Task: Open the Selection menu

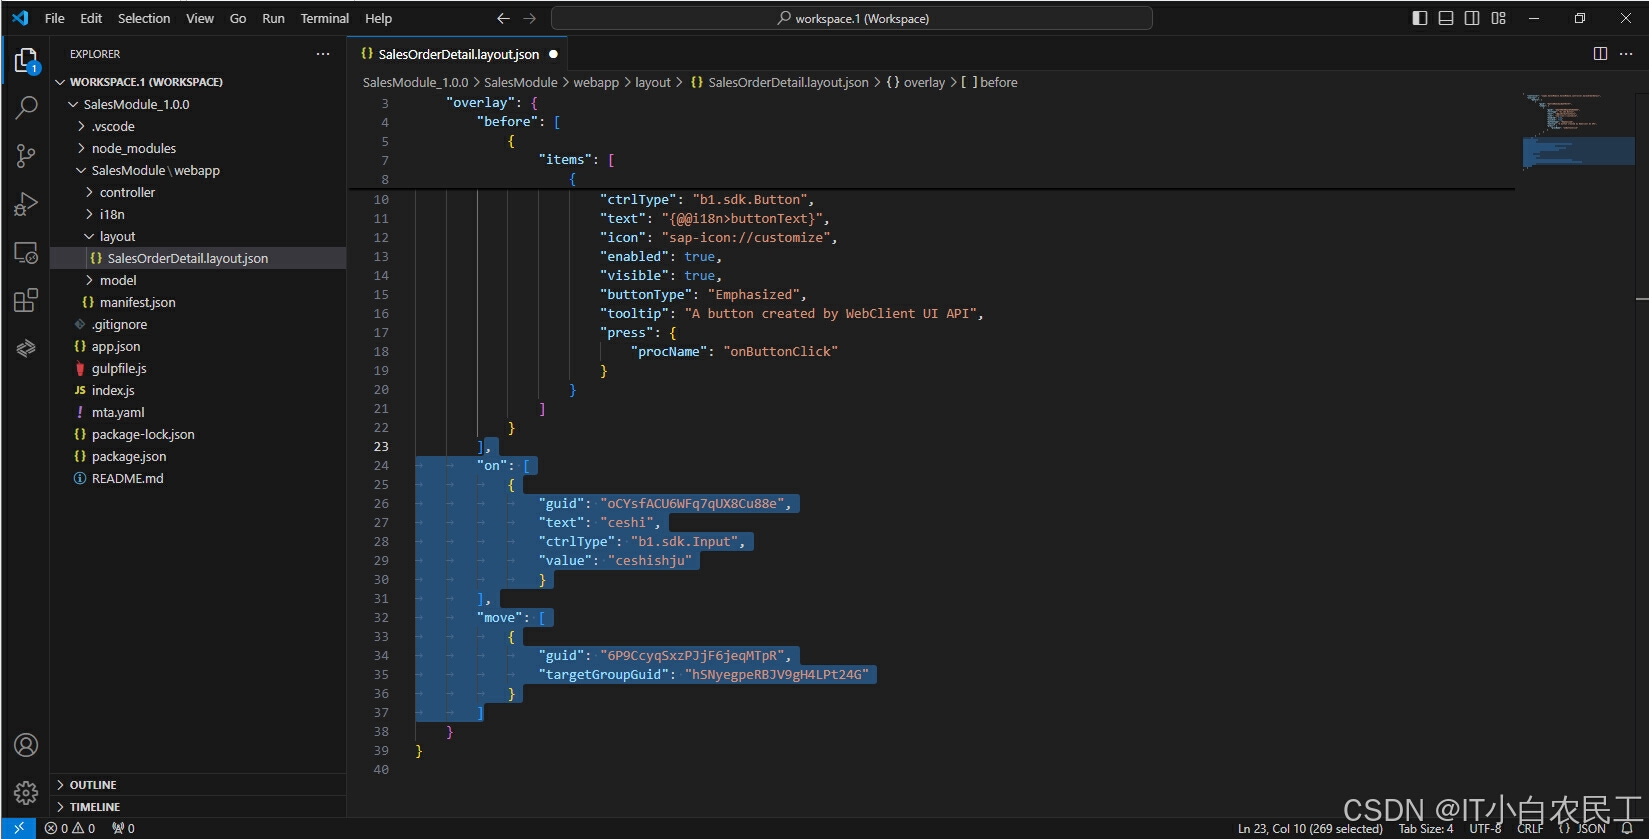Action: coord(144,18)
